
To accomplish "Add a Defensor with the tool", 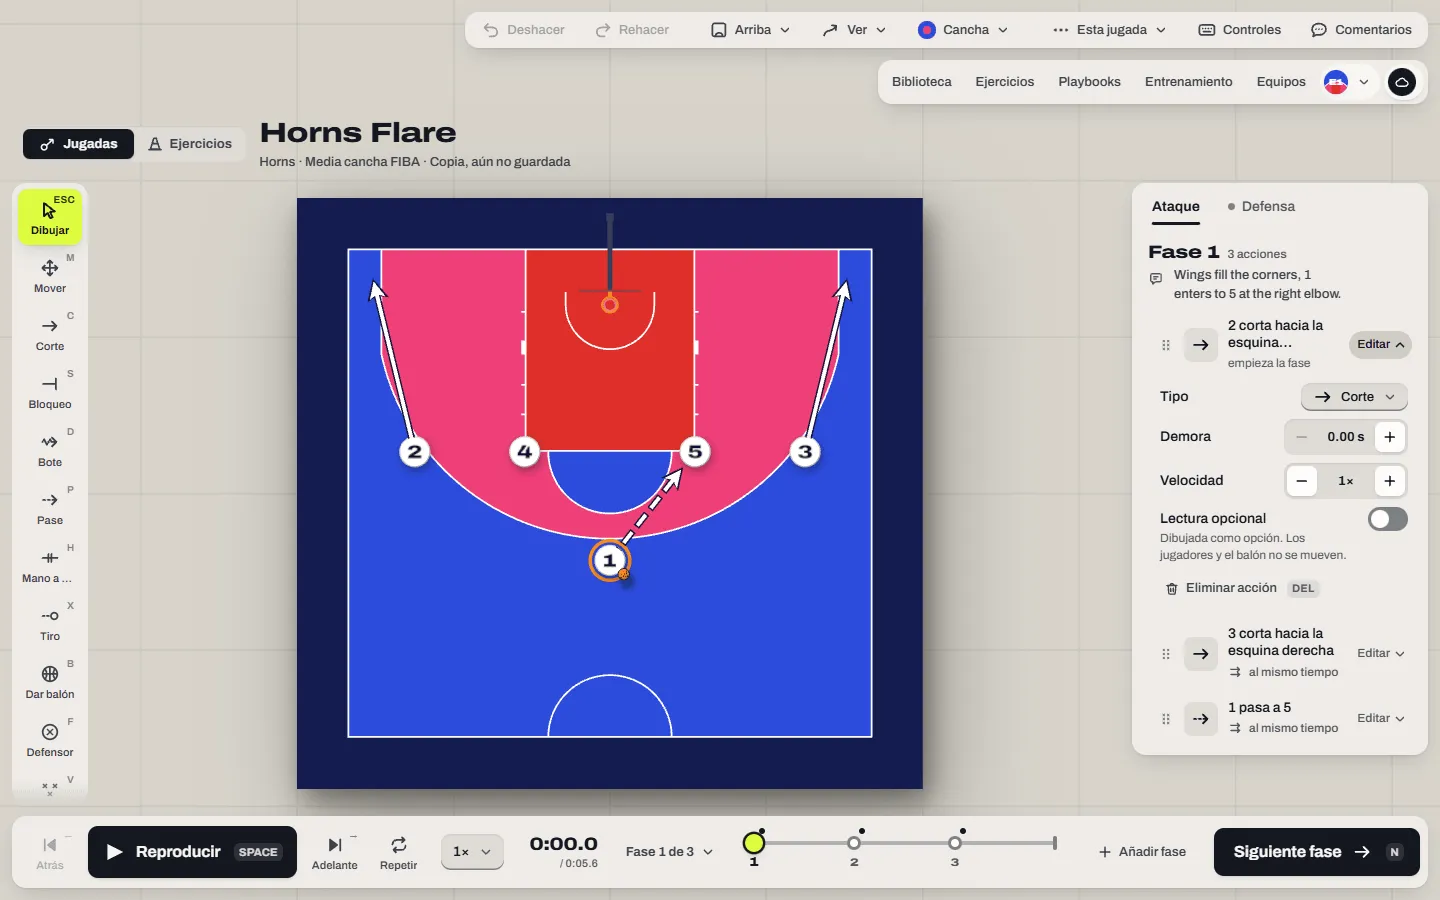I will [50, 740].
